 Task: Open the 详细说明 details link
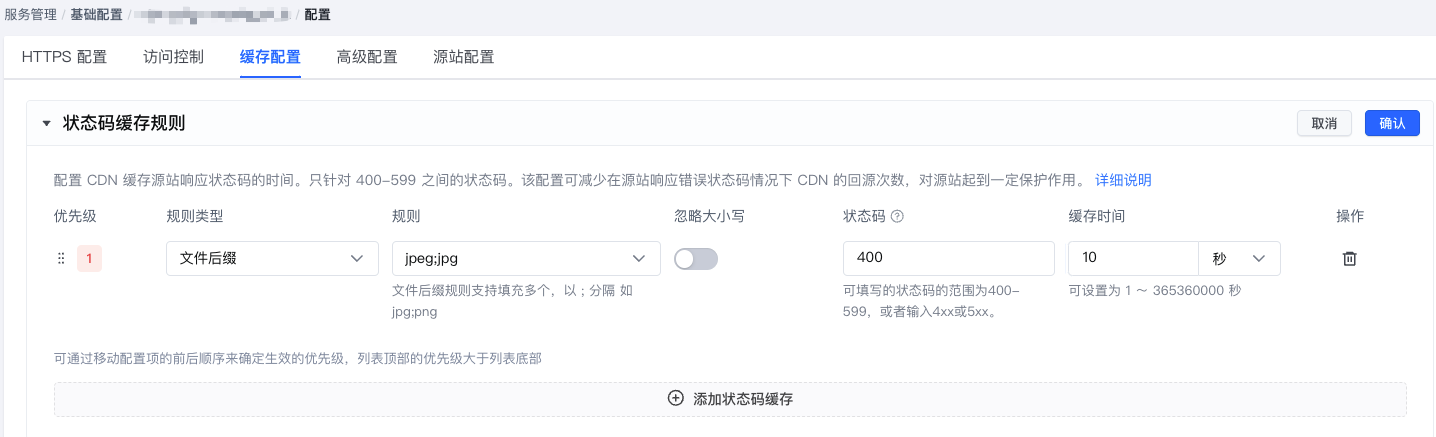tap(1123, 180)
